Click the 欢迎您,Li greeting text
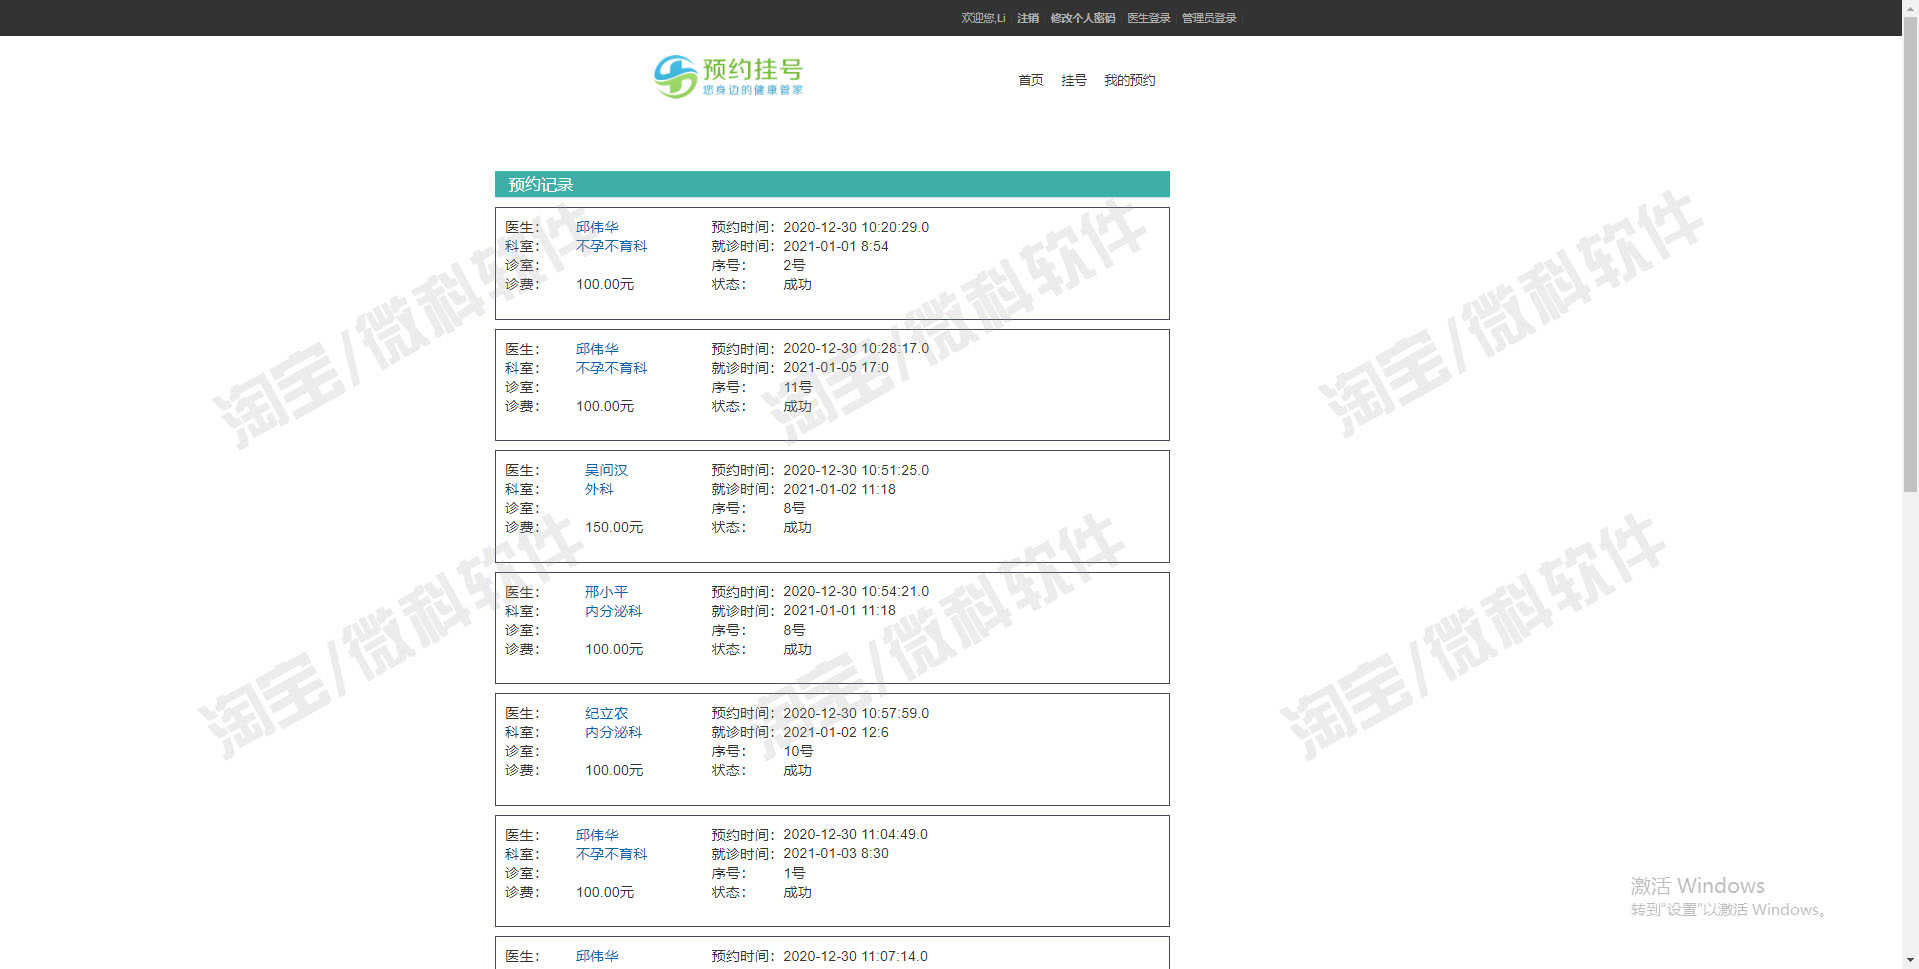Screen dimensions: 1919x969 (983, 18)
